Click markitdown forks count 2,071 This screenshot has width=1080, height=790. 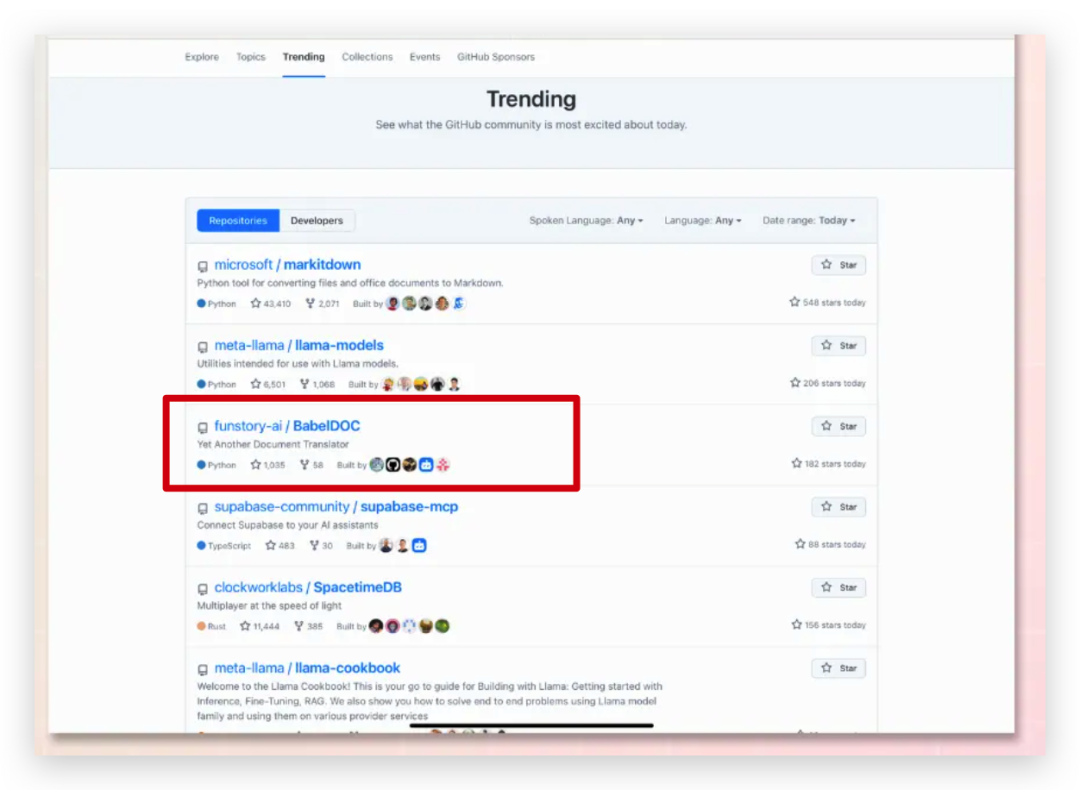pos(322,304)
